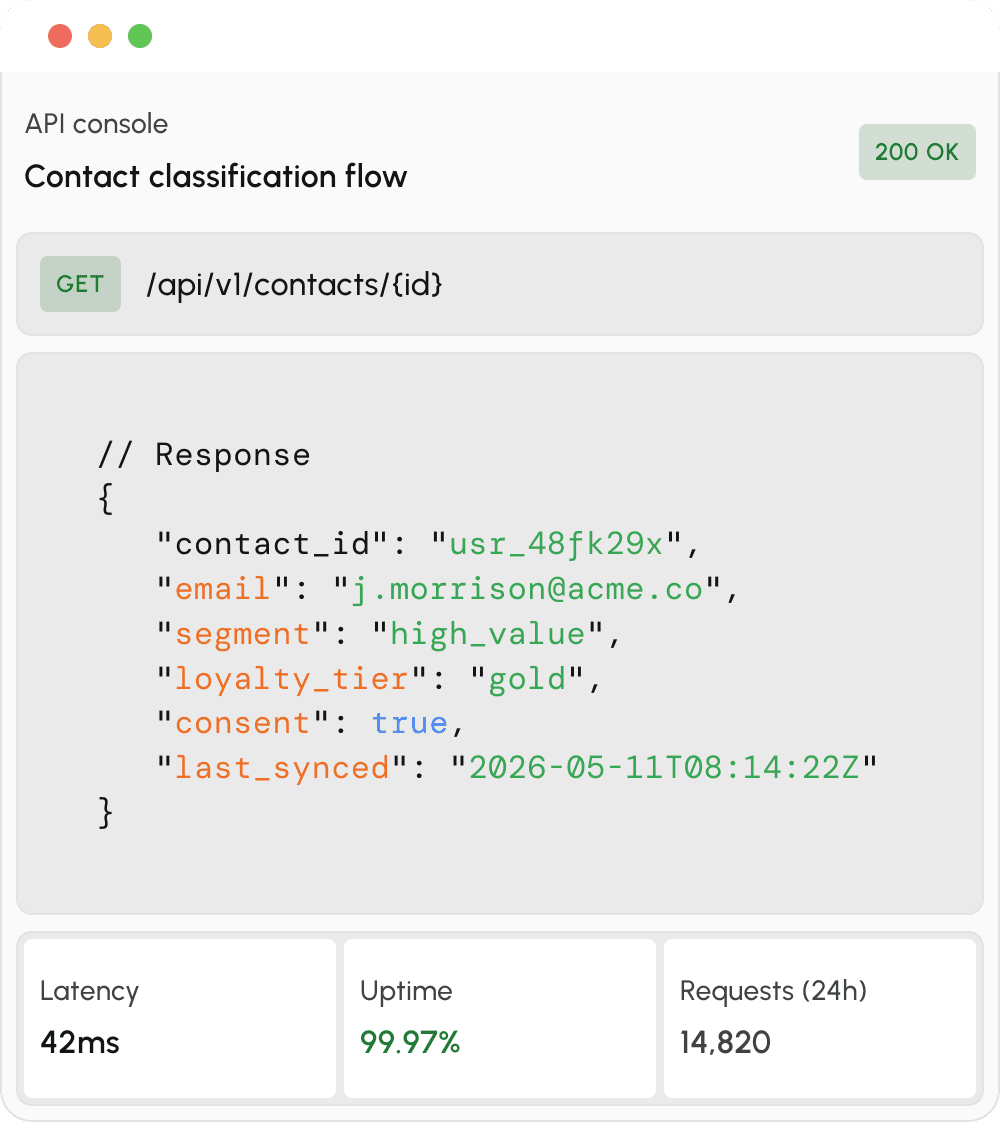Click the yellow minimize window dot
Image resolution: width=1000 pixels, height=1122 pixels.
click(100, 36)
